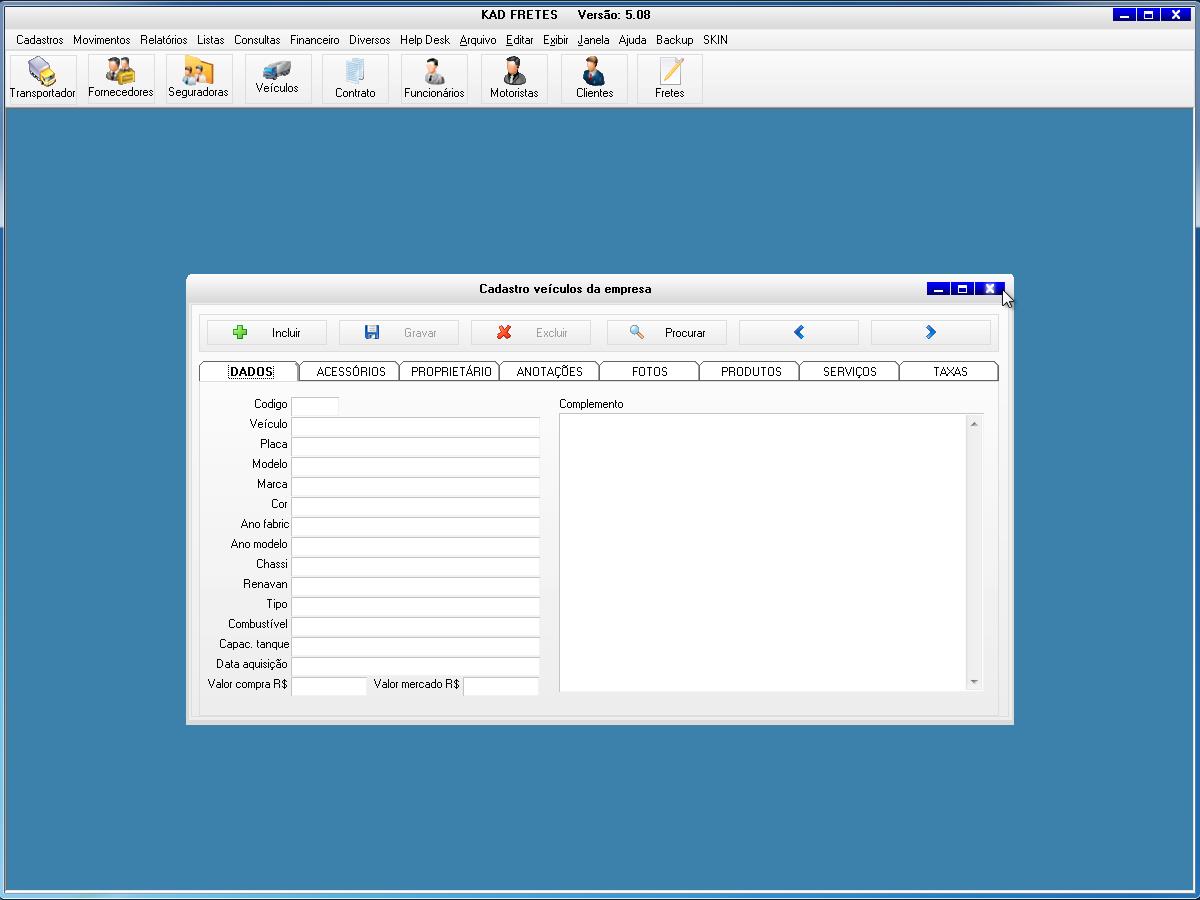Open the Help Desk menu

click(425, 40)
